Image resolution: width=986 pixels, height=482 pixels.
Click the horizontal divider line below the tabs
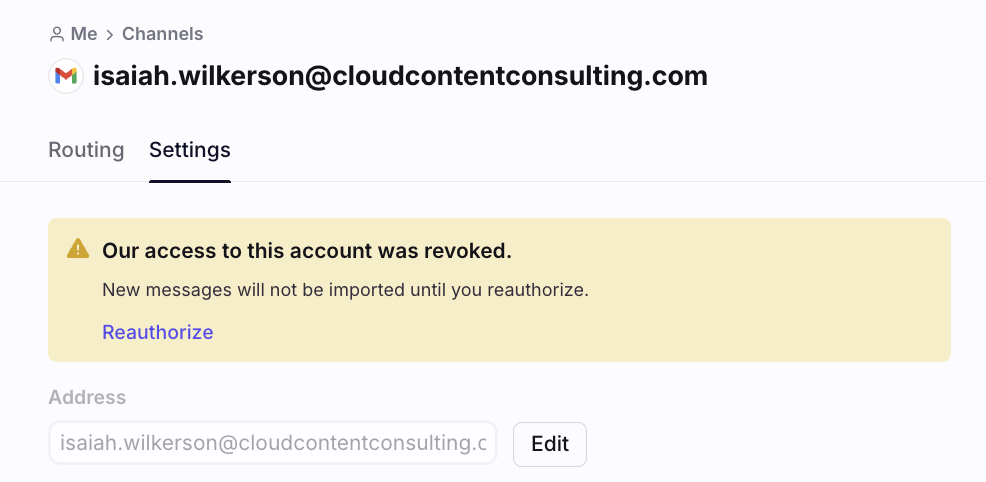(x=493, y=182)
